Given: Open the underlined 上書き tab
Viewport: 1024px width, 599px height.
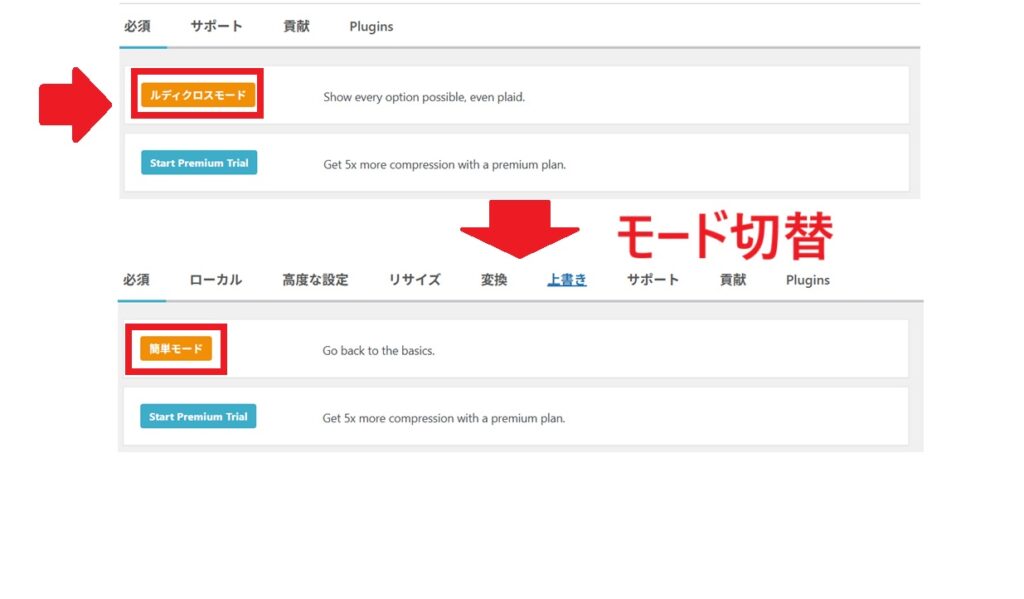Looking at the screenshot, I should point(567,280).
